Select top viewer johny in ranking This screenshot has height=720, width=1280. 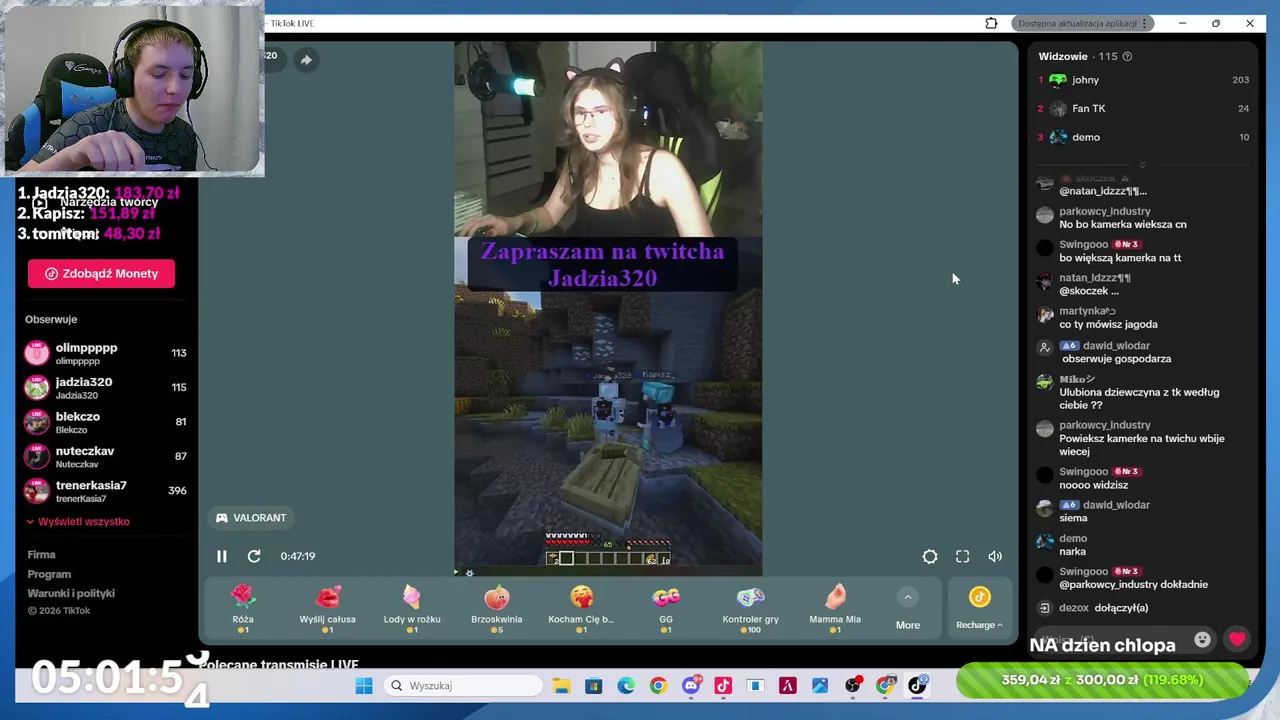(x=1143, y=80)
